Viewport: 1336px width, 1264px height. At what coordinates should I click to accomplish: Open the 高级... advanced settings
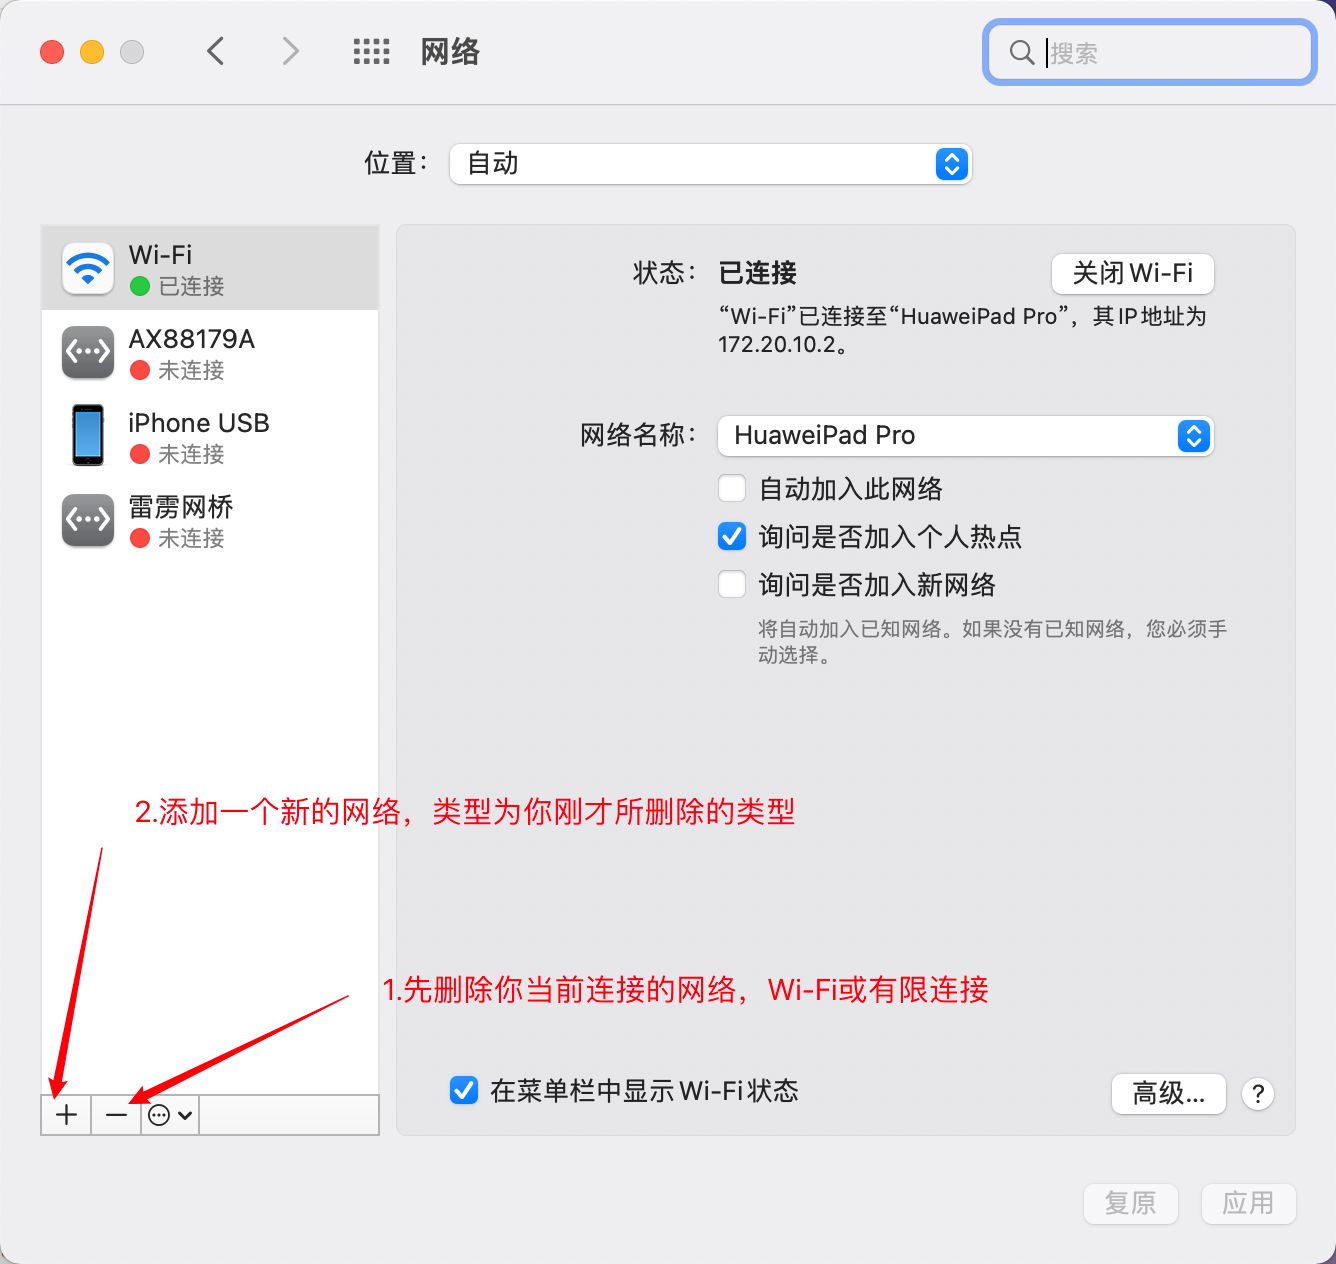(x=1169, y=1093)
